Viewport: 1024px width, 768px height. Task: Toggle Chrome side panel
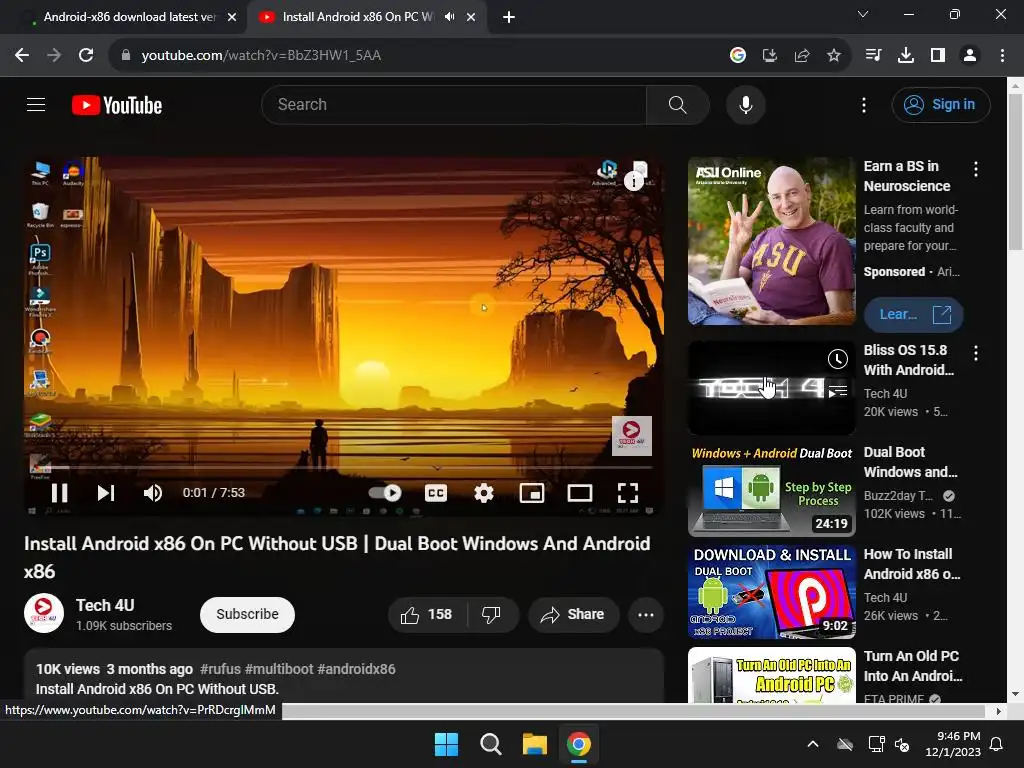click(x=938, y=56)
